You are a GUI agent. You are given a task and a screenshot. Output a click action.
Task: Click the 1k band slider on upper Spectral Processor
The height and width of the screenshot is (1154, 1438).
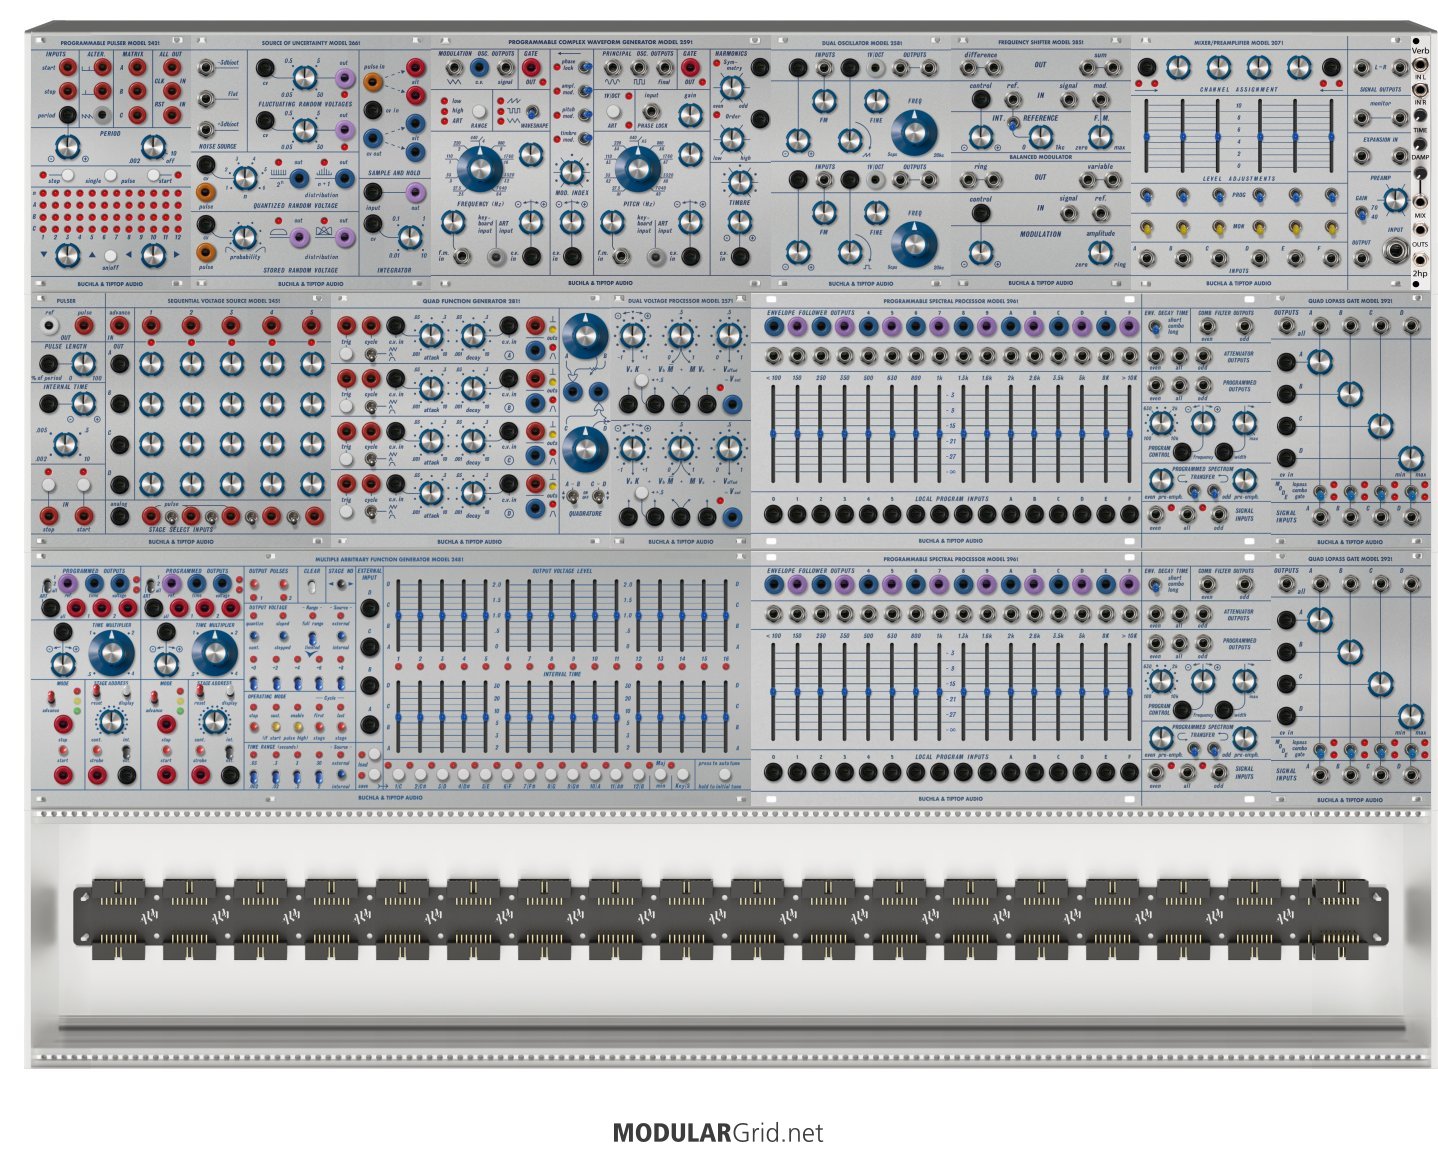939,433
